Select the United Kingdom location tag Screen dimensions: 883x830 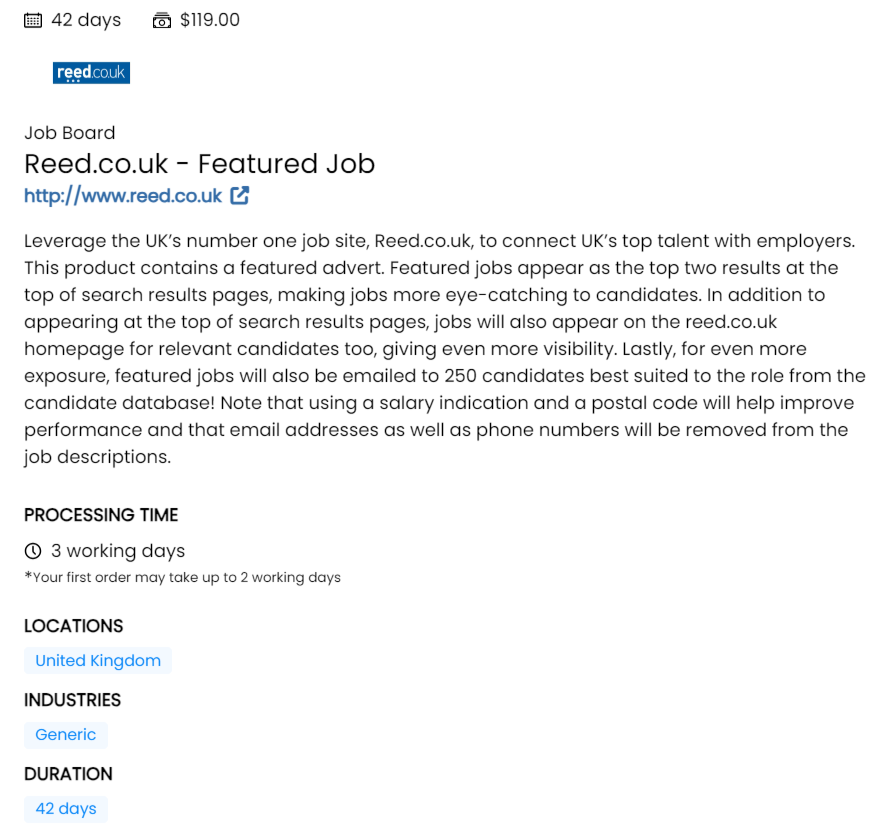[x=98, y=661]
